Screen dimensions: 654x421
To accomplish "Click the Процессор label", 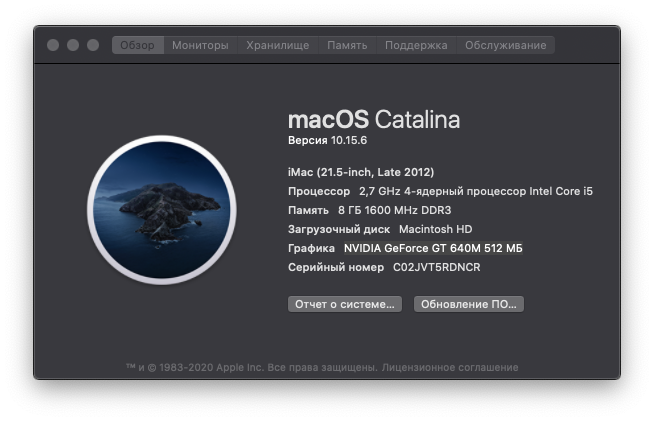I will click(319, 192).
